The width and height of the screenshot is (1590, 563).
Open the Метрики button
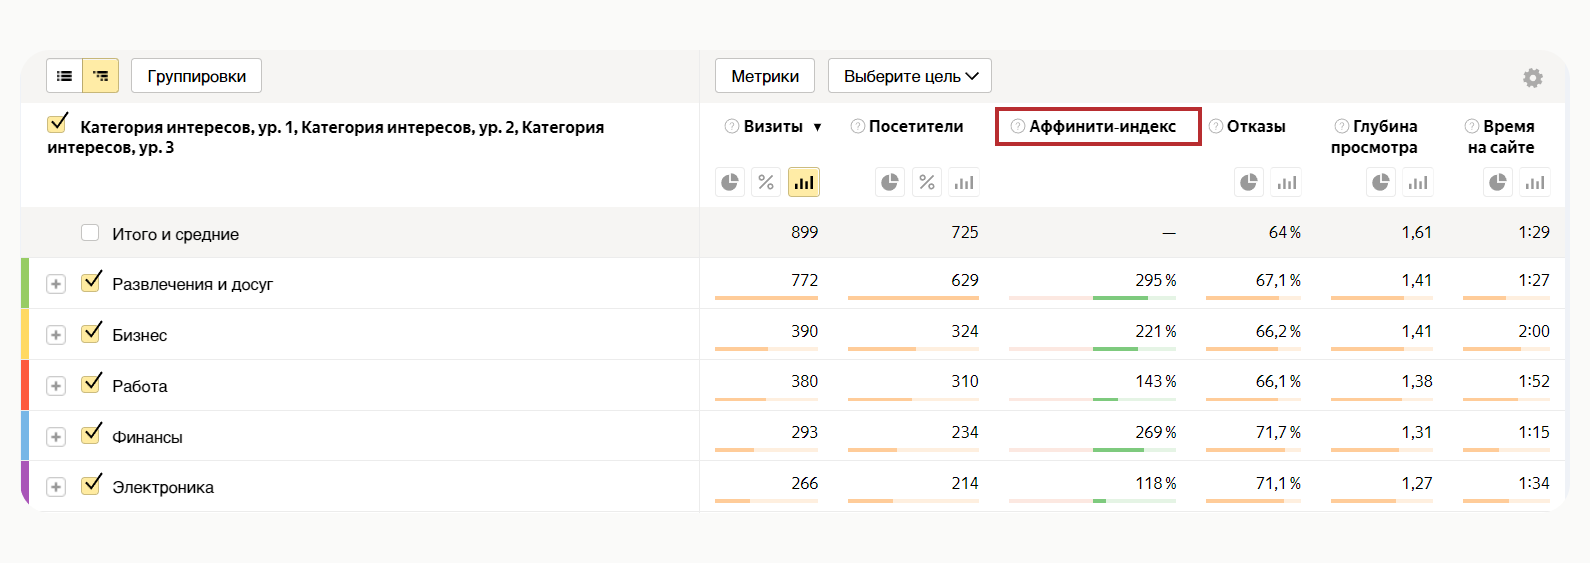pos(765,76)
